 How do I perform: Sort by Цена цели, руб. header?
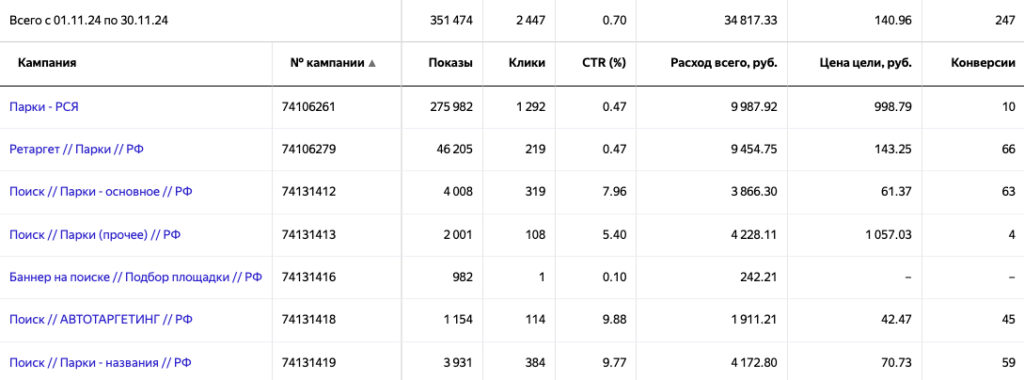click(x=865, y=63)
